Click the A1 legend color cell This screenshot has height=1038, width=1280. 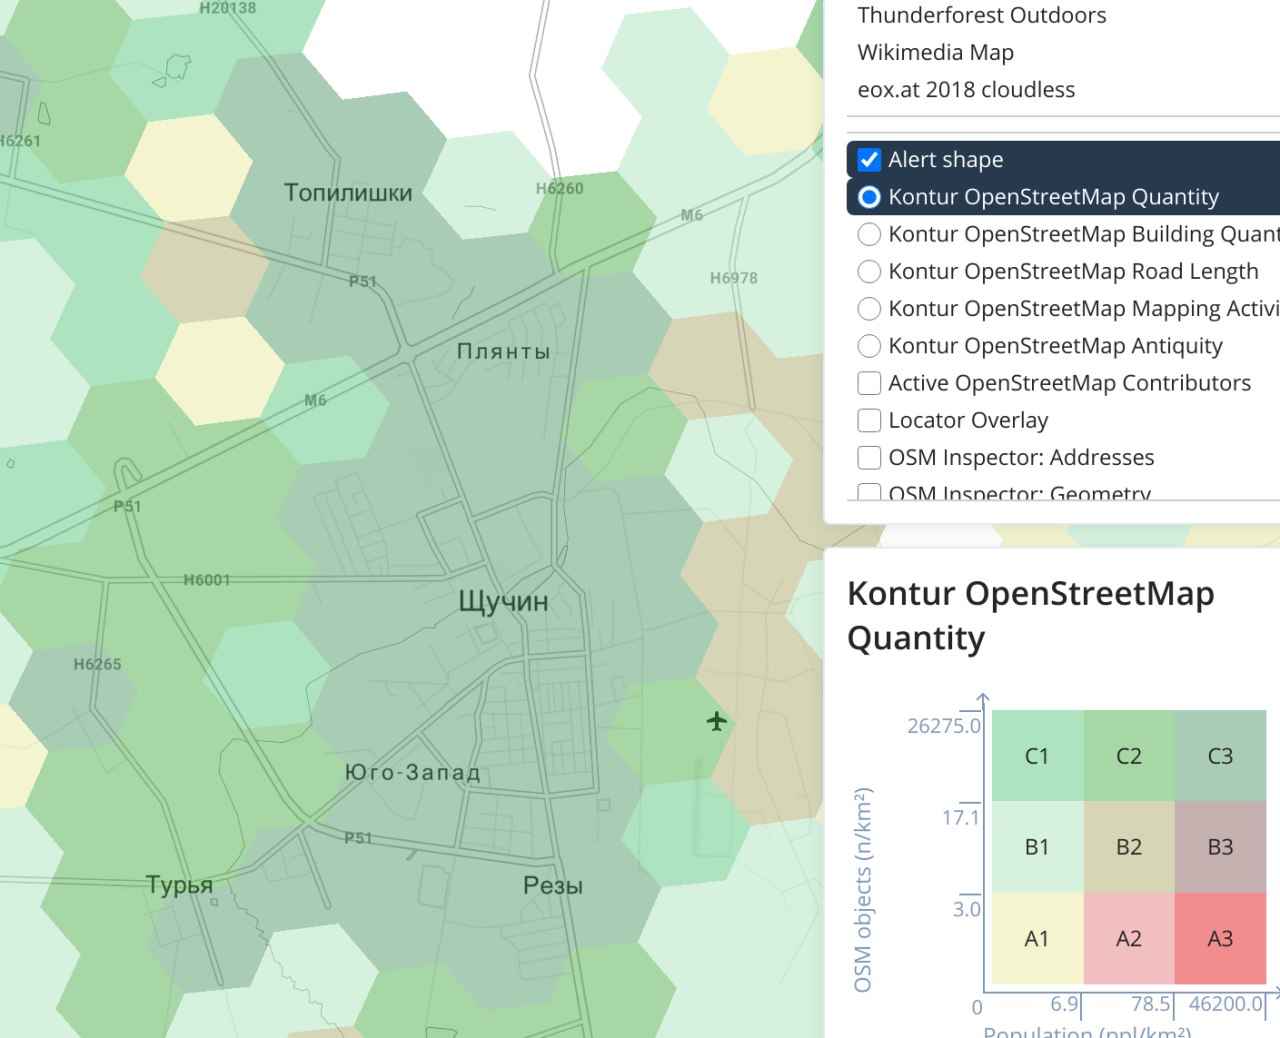[1037, 938]
